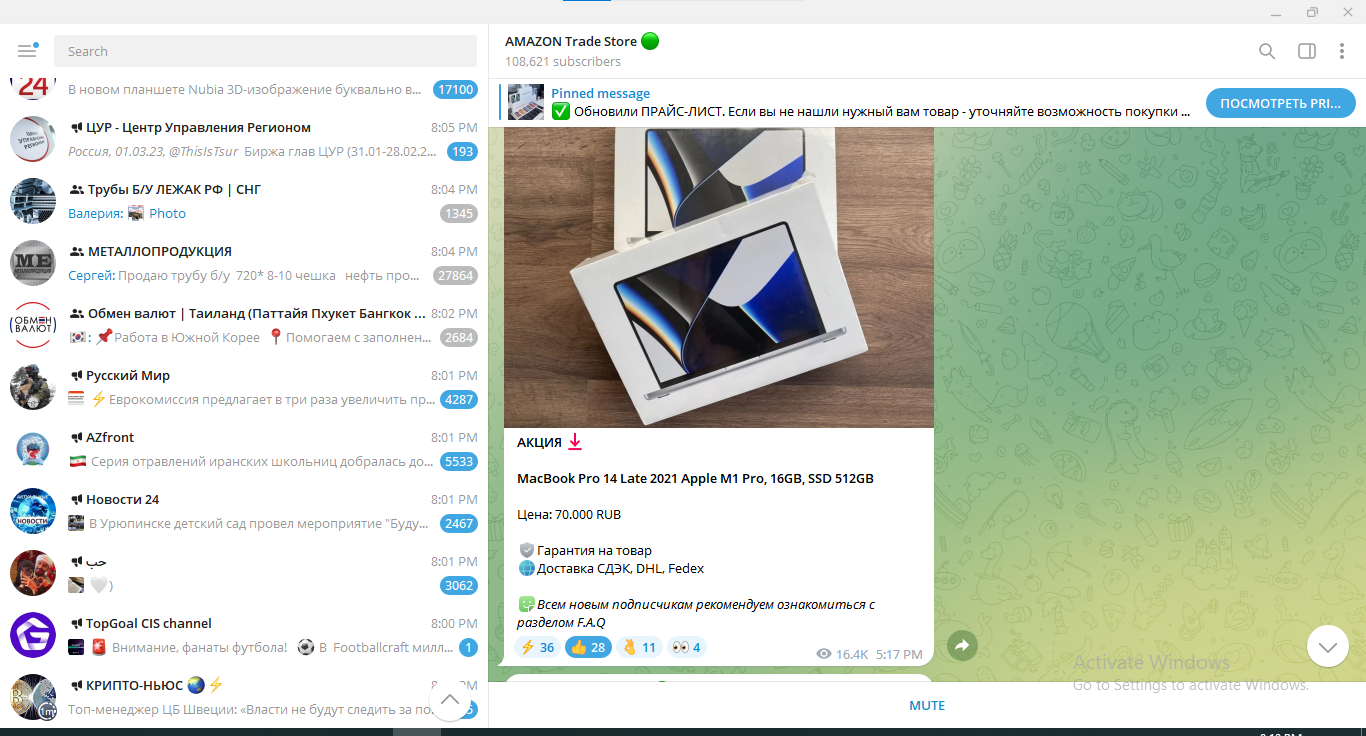Image resolution: width=1366 pixels, height=736 pixels.
Task: Click the 1345 unread count badge
Action: 459,214
